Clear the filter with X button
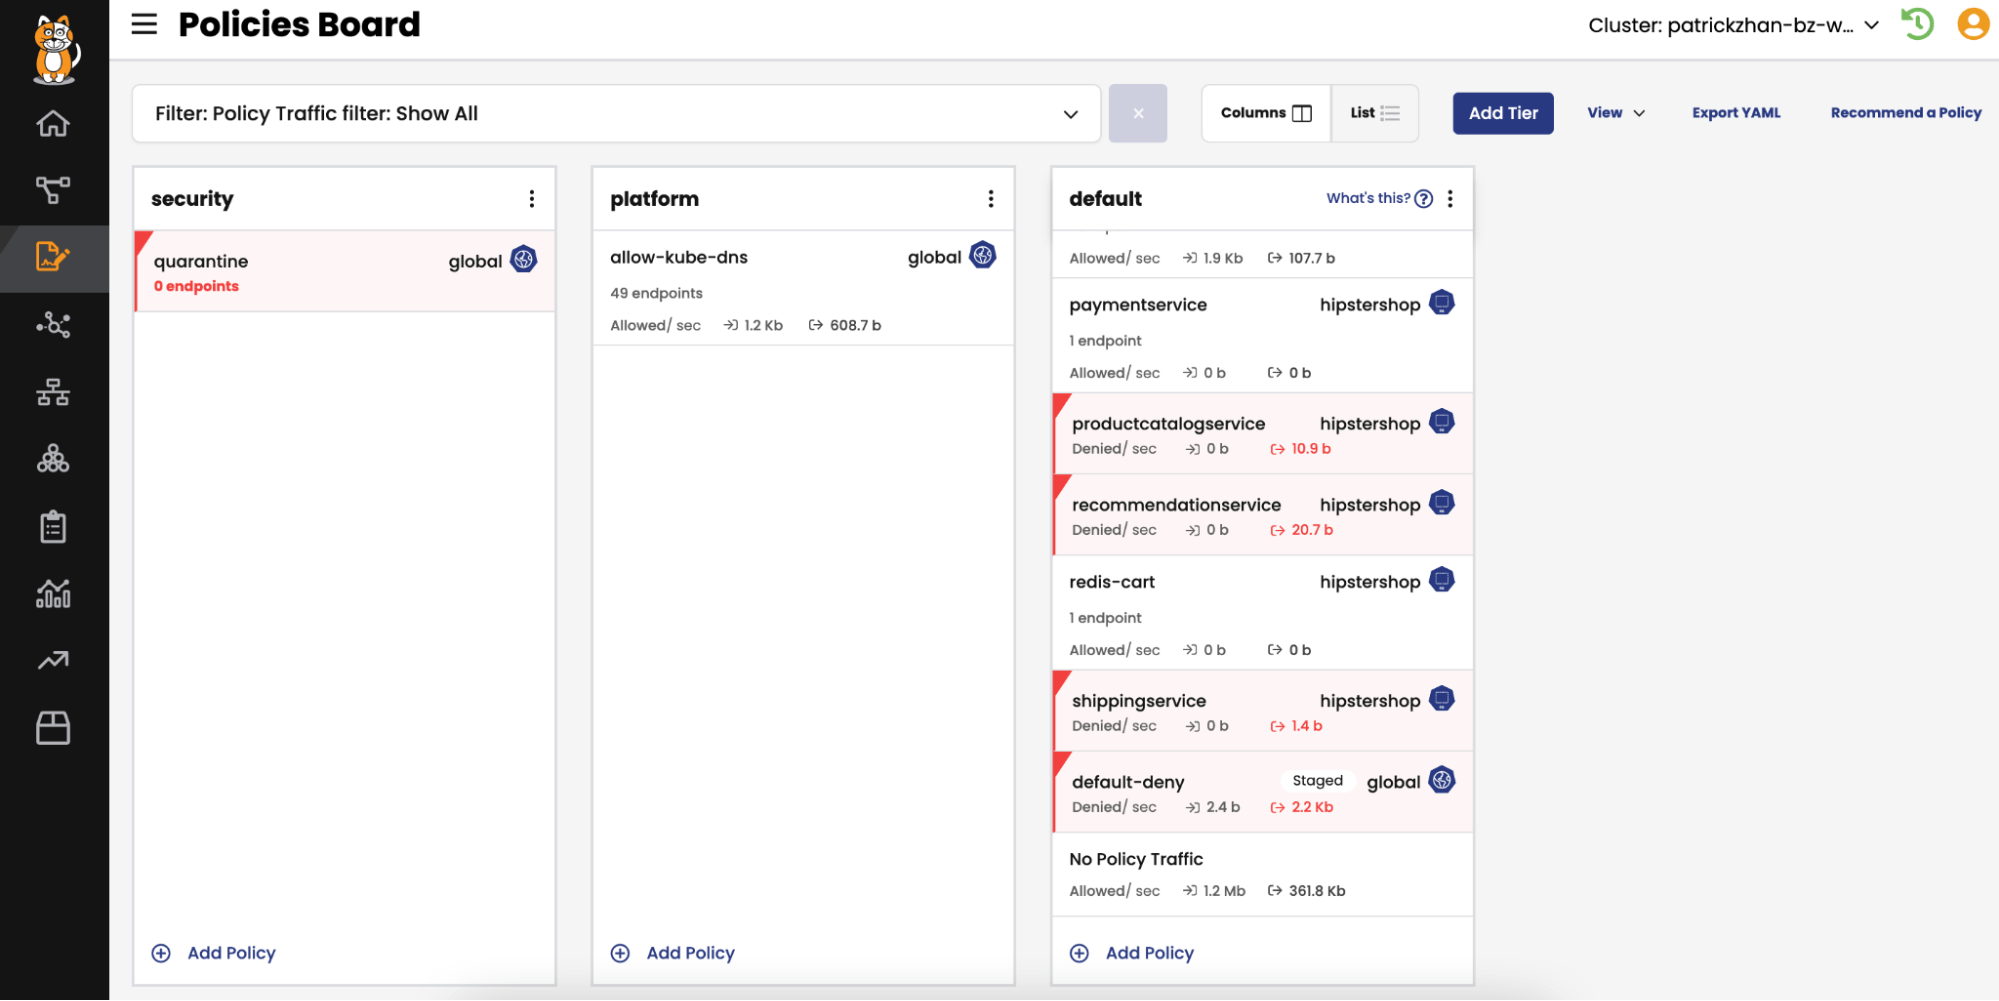Image resolution: width=1999 pixels, height=1001 pixels. [1137, 114]
